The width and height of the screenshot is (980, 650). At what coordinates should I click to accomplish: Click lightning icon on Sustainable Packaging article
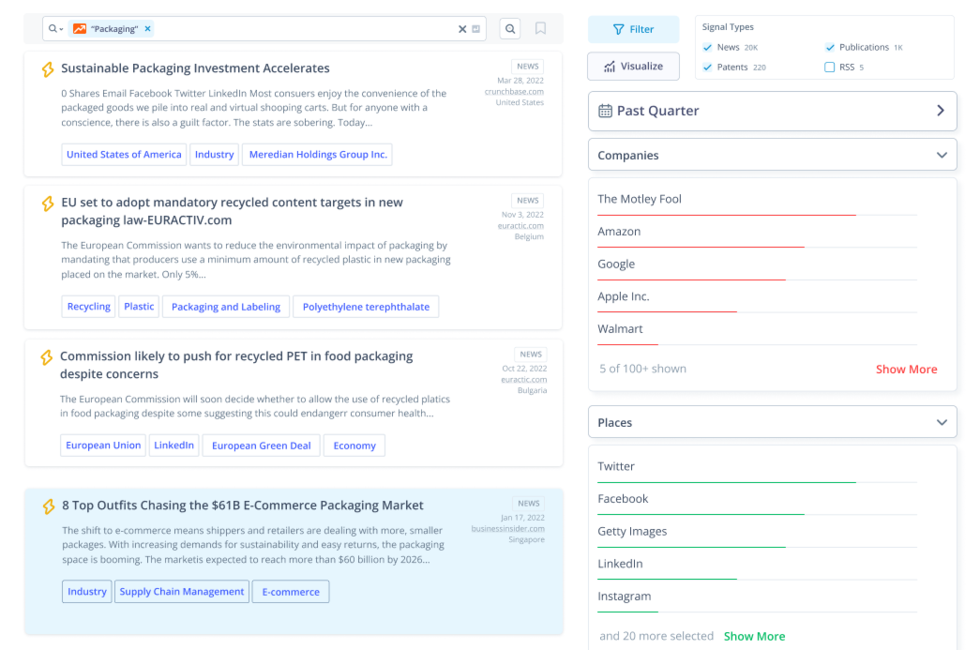point(47,69)
